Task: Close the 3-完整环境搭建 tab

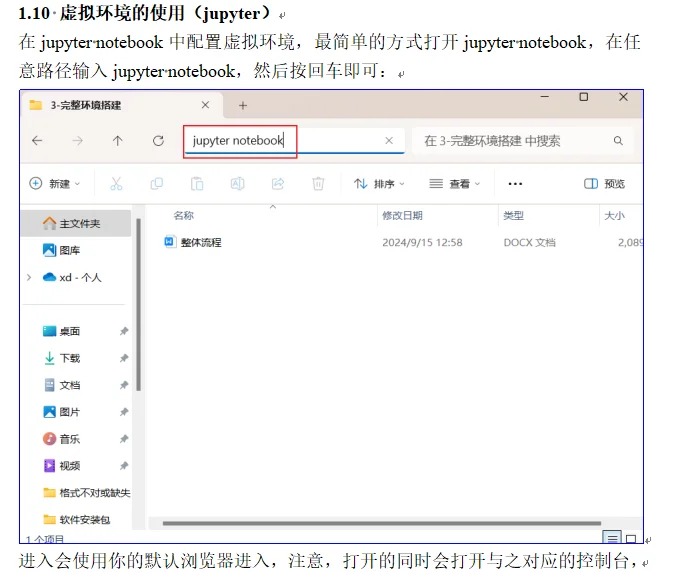Action: click(206, 105)
